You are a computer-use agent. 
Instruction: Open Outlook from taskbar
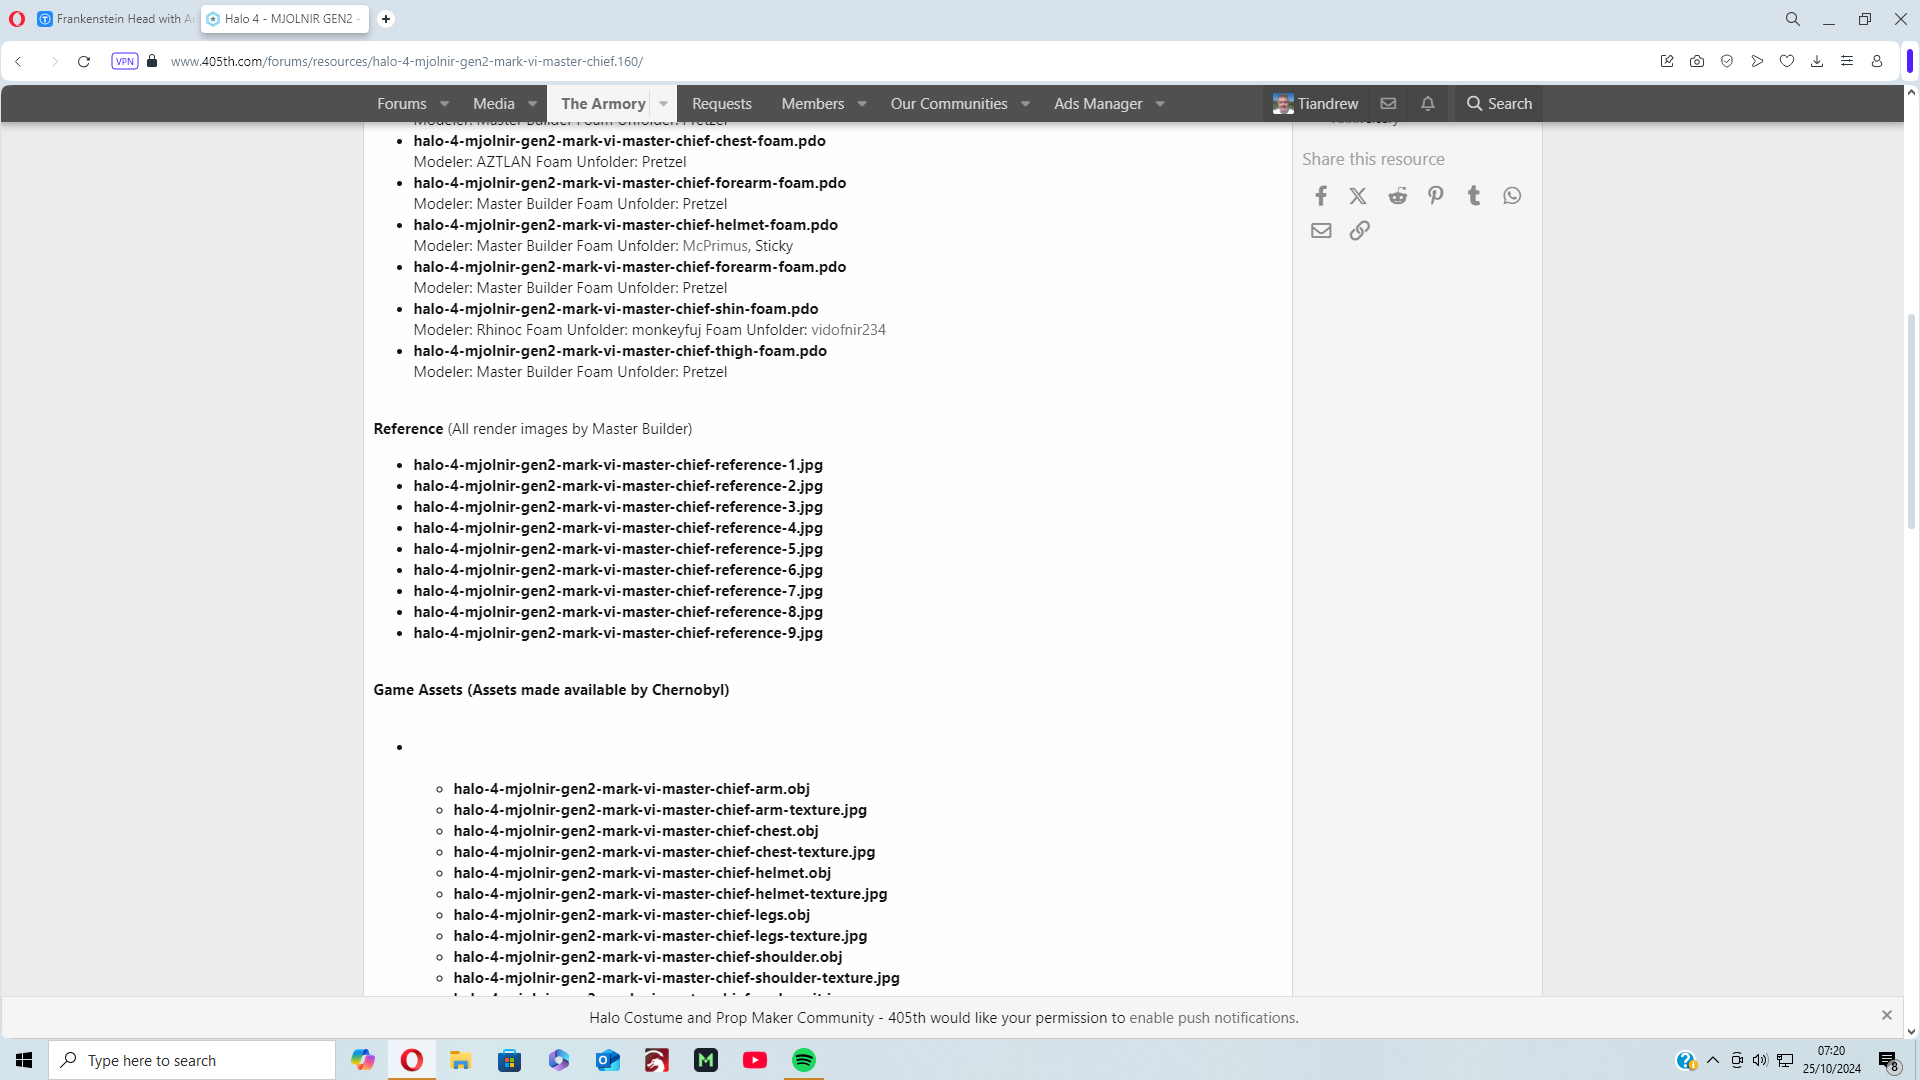[608, 1060]
